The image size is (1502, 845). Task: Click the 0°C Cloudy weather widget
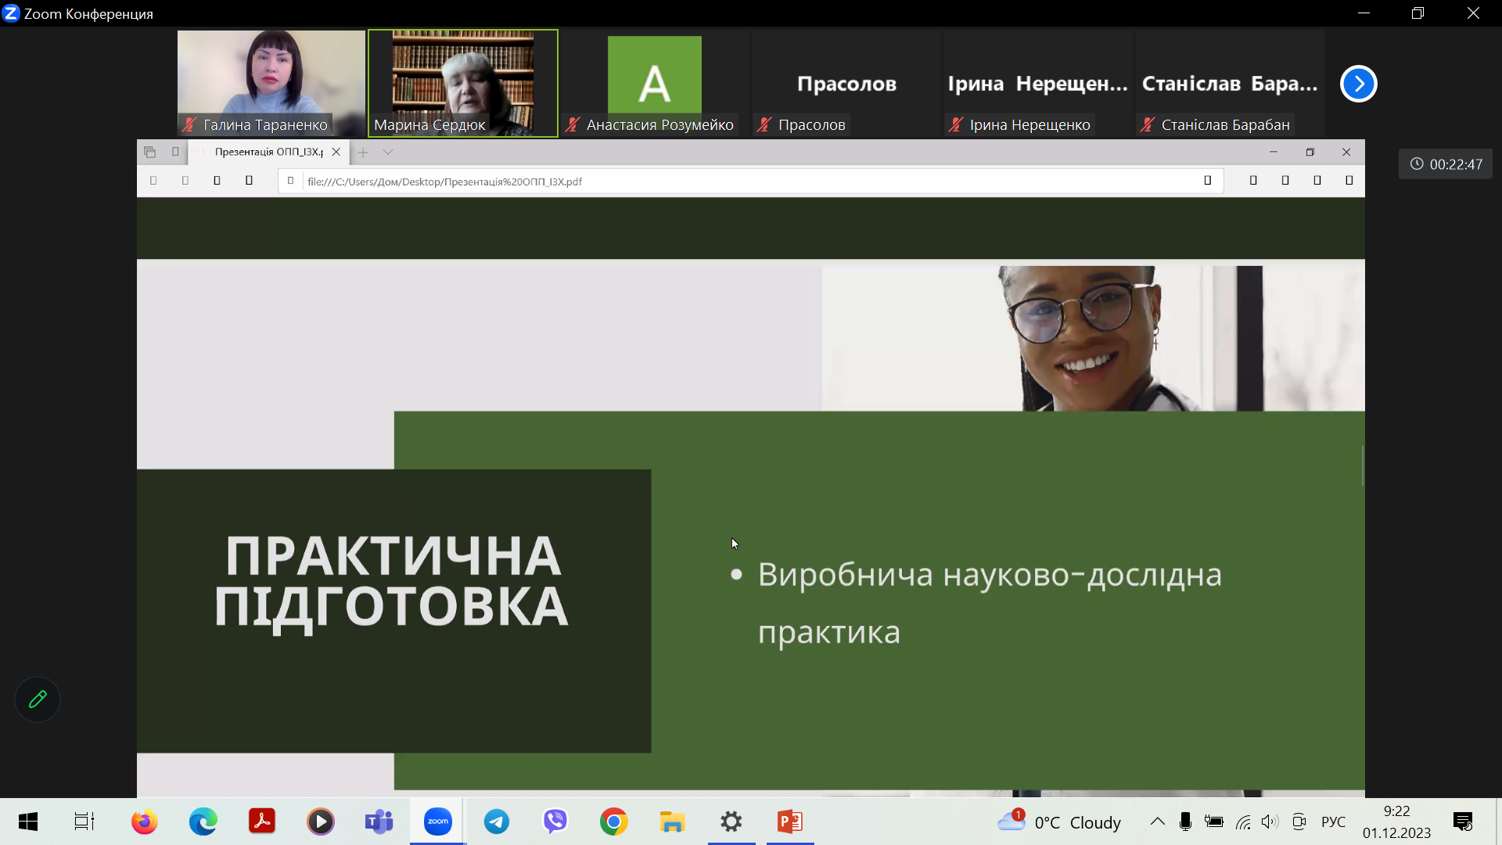pyautogui.click(x=1060, y=822)
